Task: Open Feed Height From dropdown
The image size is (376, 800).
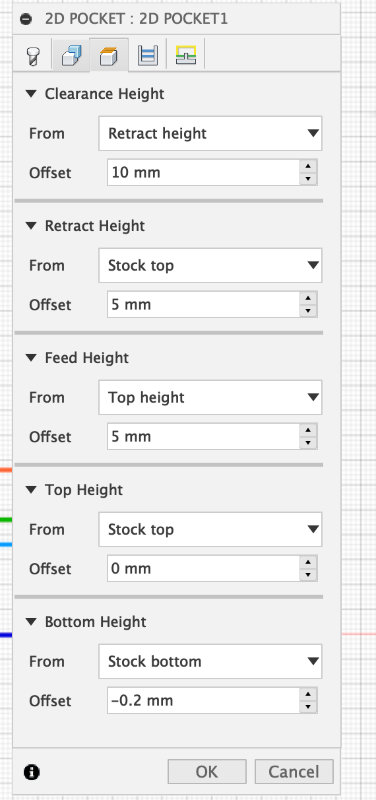Action: click(210, 397)
